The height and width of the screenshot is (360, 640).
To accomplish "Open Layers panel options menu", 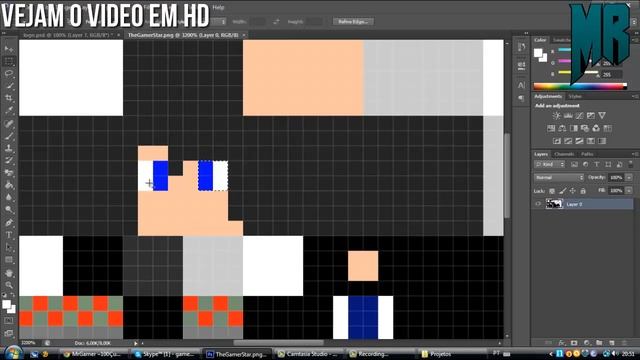I will pyautogui.click(x=635, y=154).
